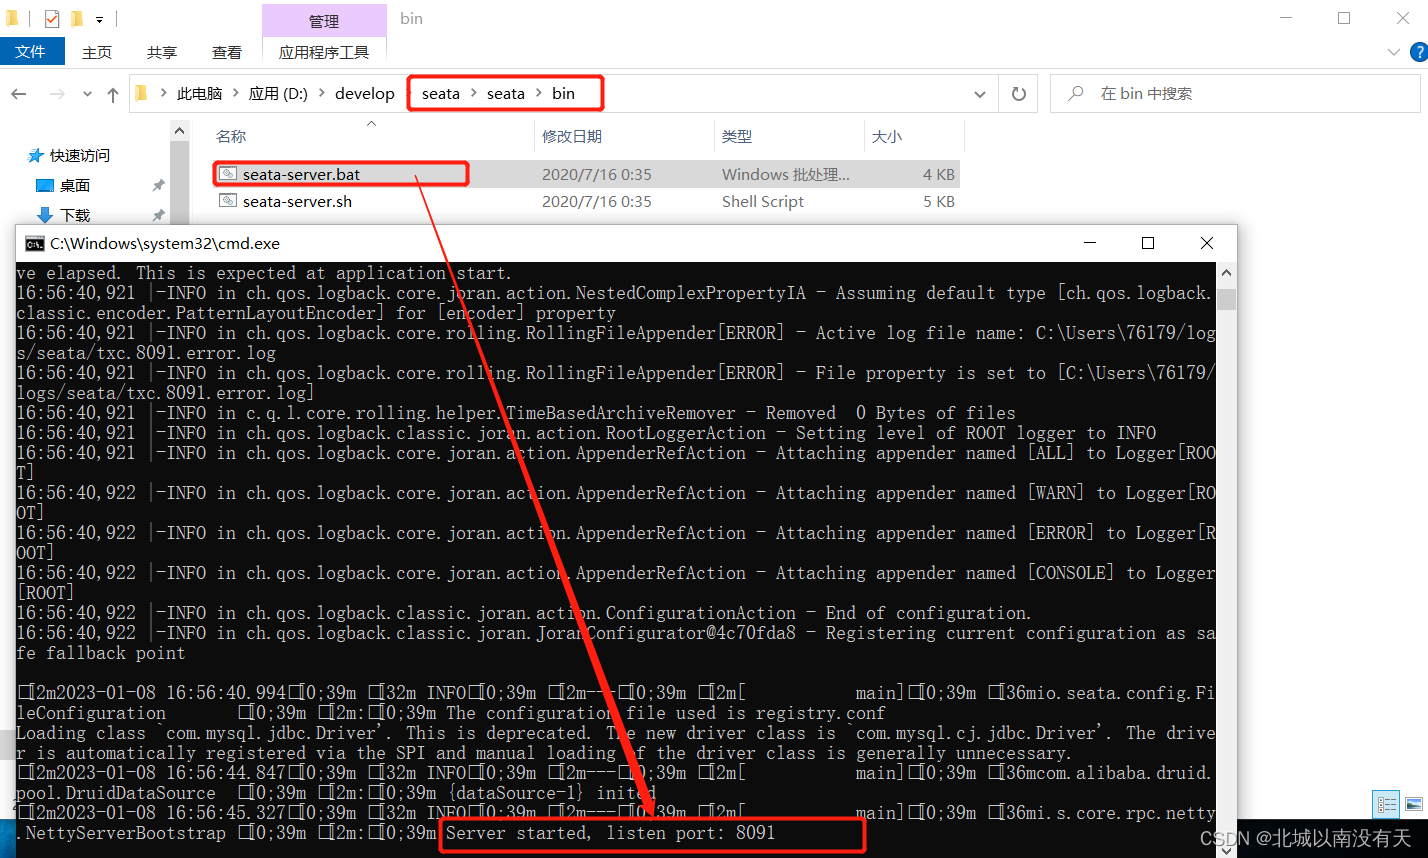Click 此电脑 in the address path
This screenshot has width=1428, height=858.
pyautogui.click(x=199, y=93)
